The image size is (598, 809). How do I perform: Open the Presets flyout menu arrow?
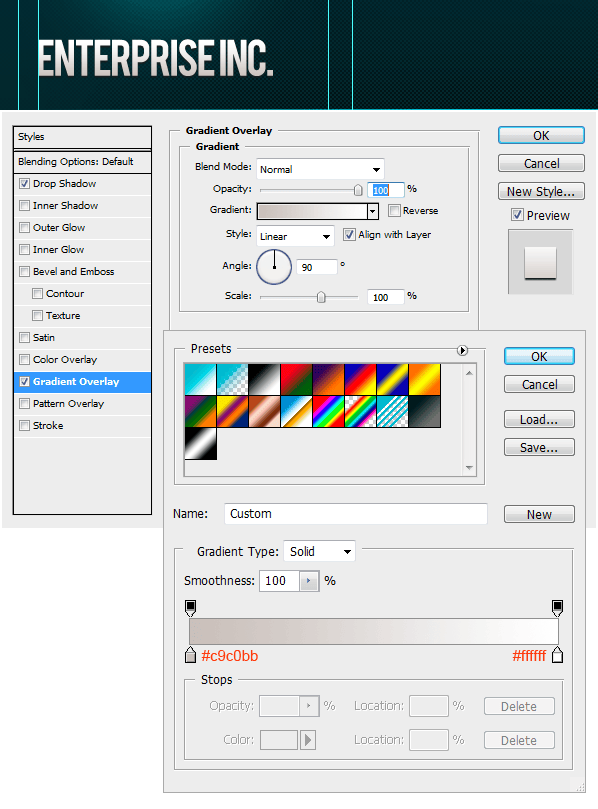point(462,350)
